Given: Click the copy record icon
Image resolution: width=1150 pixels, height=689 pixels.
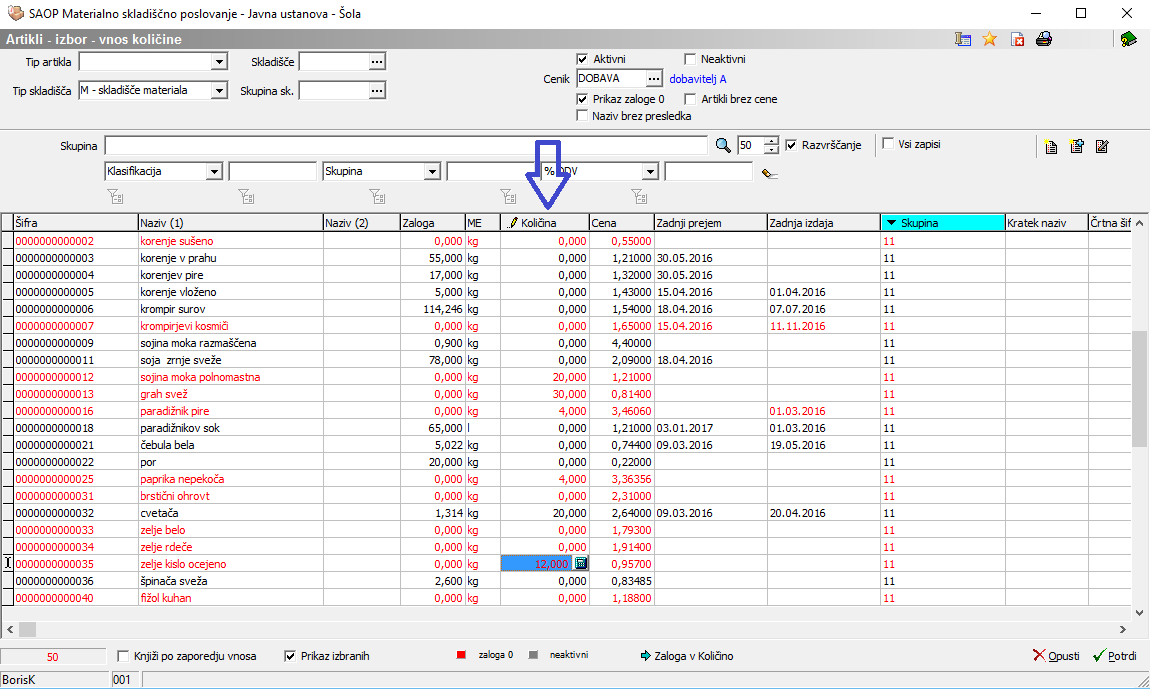Looking at the screenshot, I should 1077,146.
